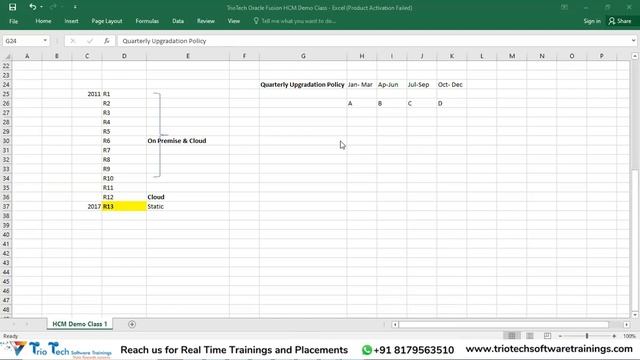This screenshot has width=640, height=360.
Task: Click the yellow highlighted R13 cell
Action: (x=124, y=207)
